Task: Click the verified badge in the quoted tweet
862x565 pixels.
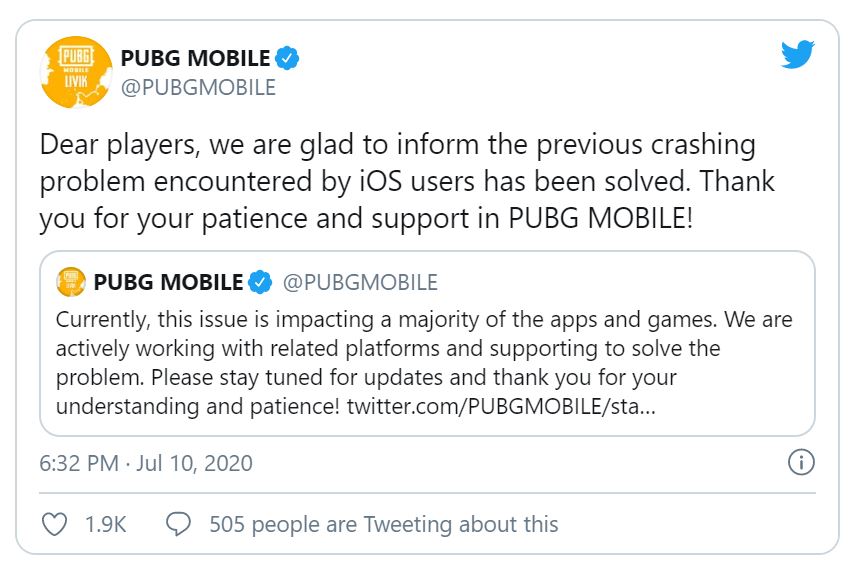Action: 259,283
